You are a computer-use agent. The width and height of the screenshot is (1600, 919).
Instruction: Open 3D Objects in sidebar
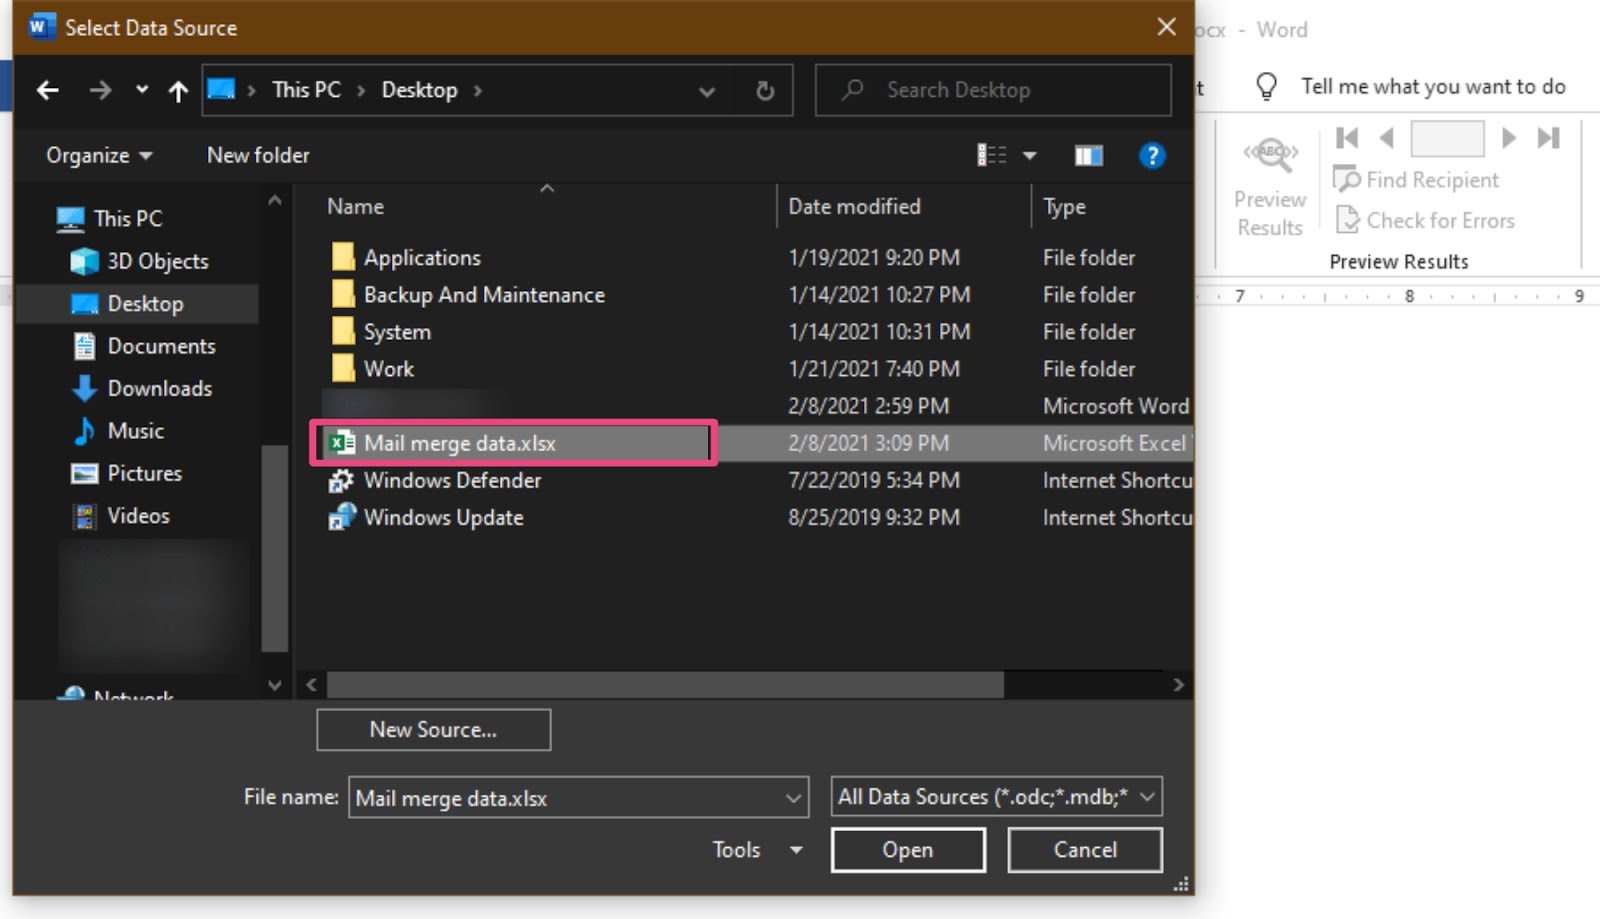point(157,261)
